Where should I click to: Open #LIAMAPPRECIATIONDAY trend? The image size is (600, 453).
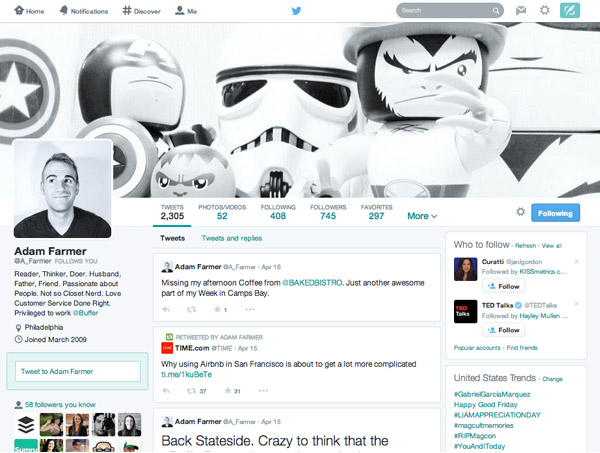(x=497, y=415)
